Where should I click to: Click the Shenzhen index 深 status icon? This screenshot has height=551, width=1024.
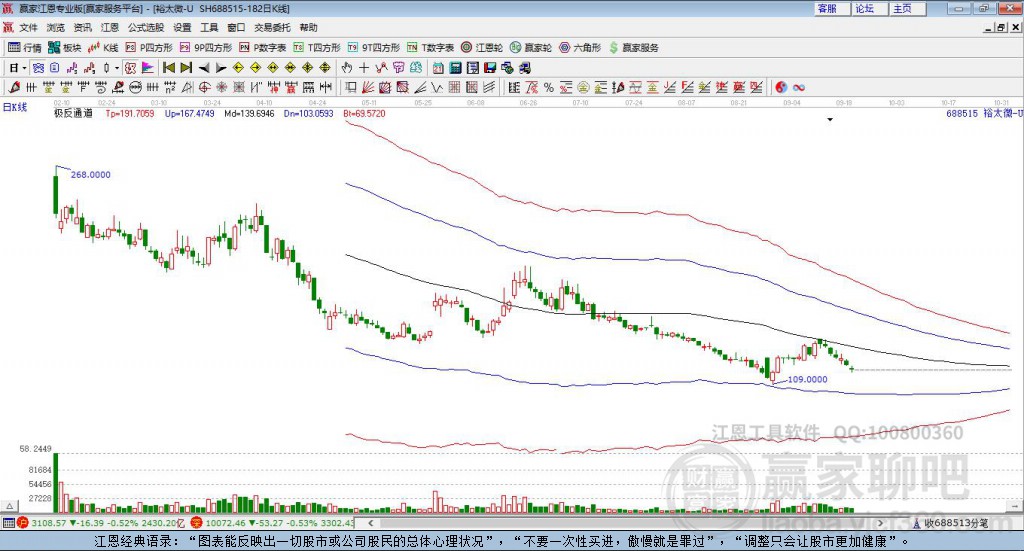(197, 523)
